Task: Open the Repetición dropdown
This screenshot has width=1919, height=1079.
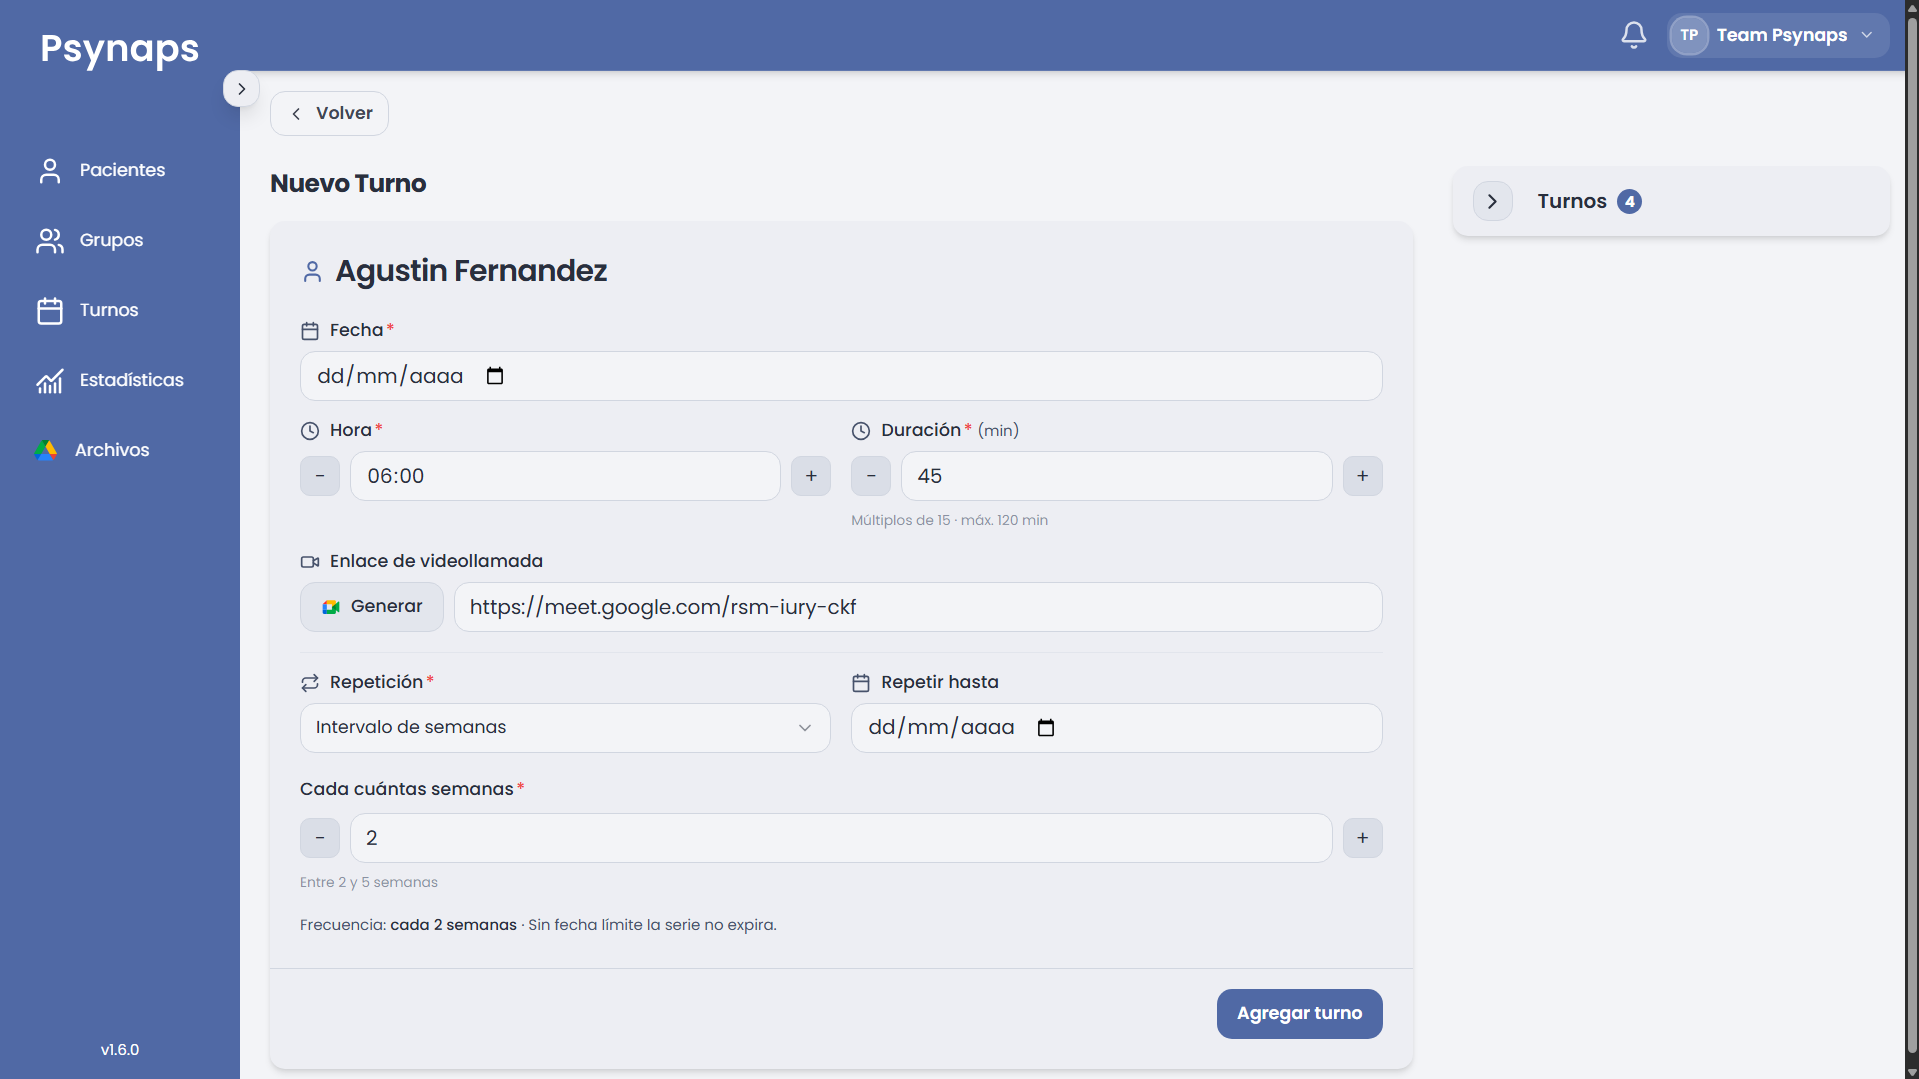Action: [x=565, y=728]
